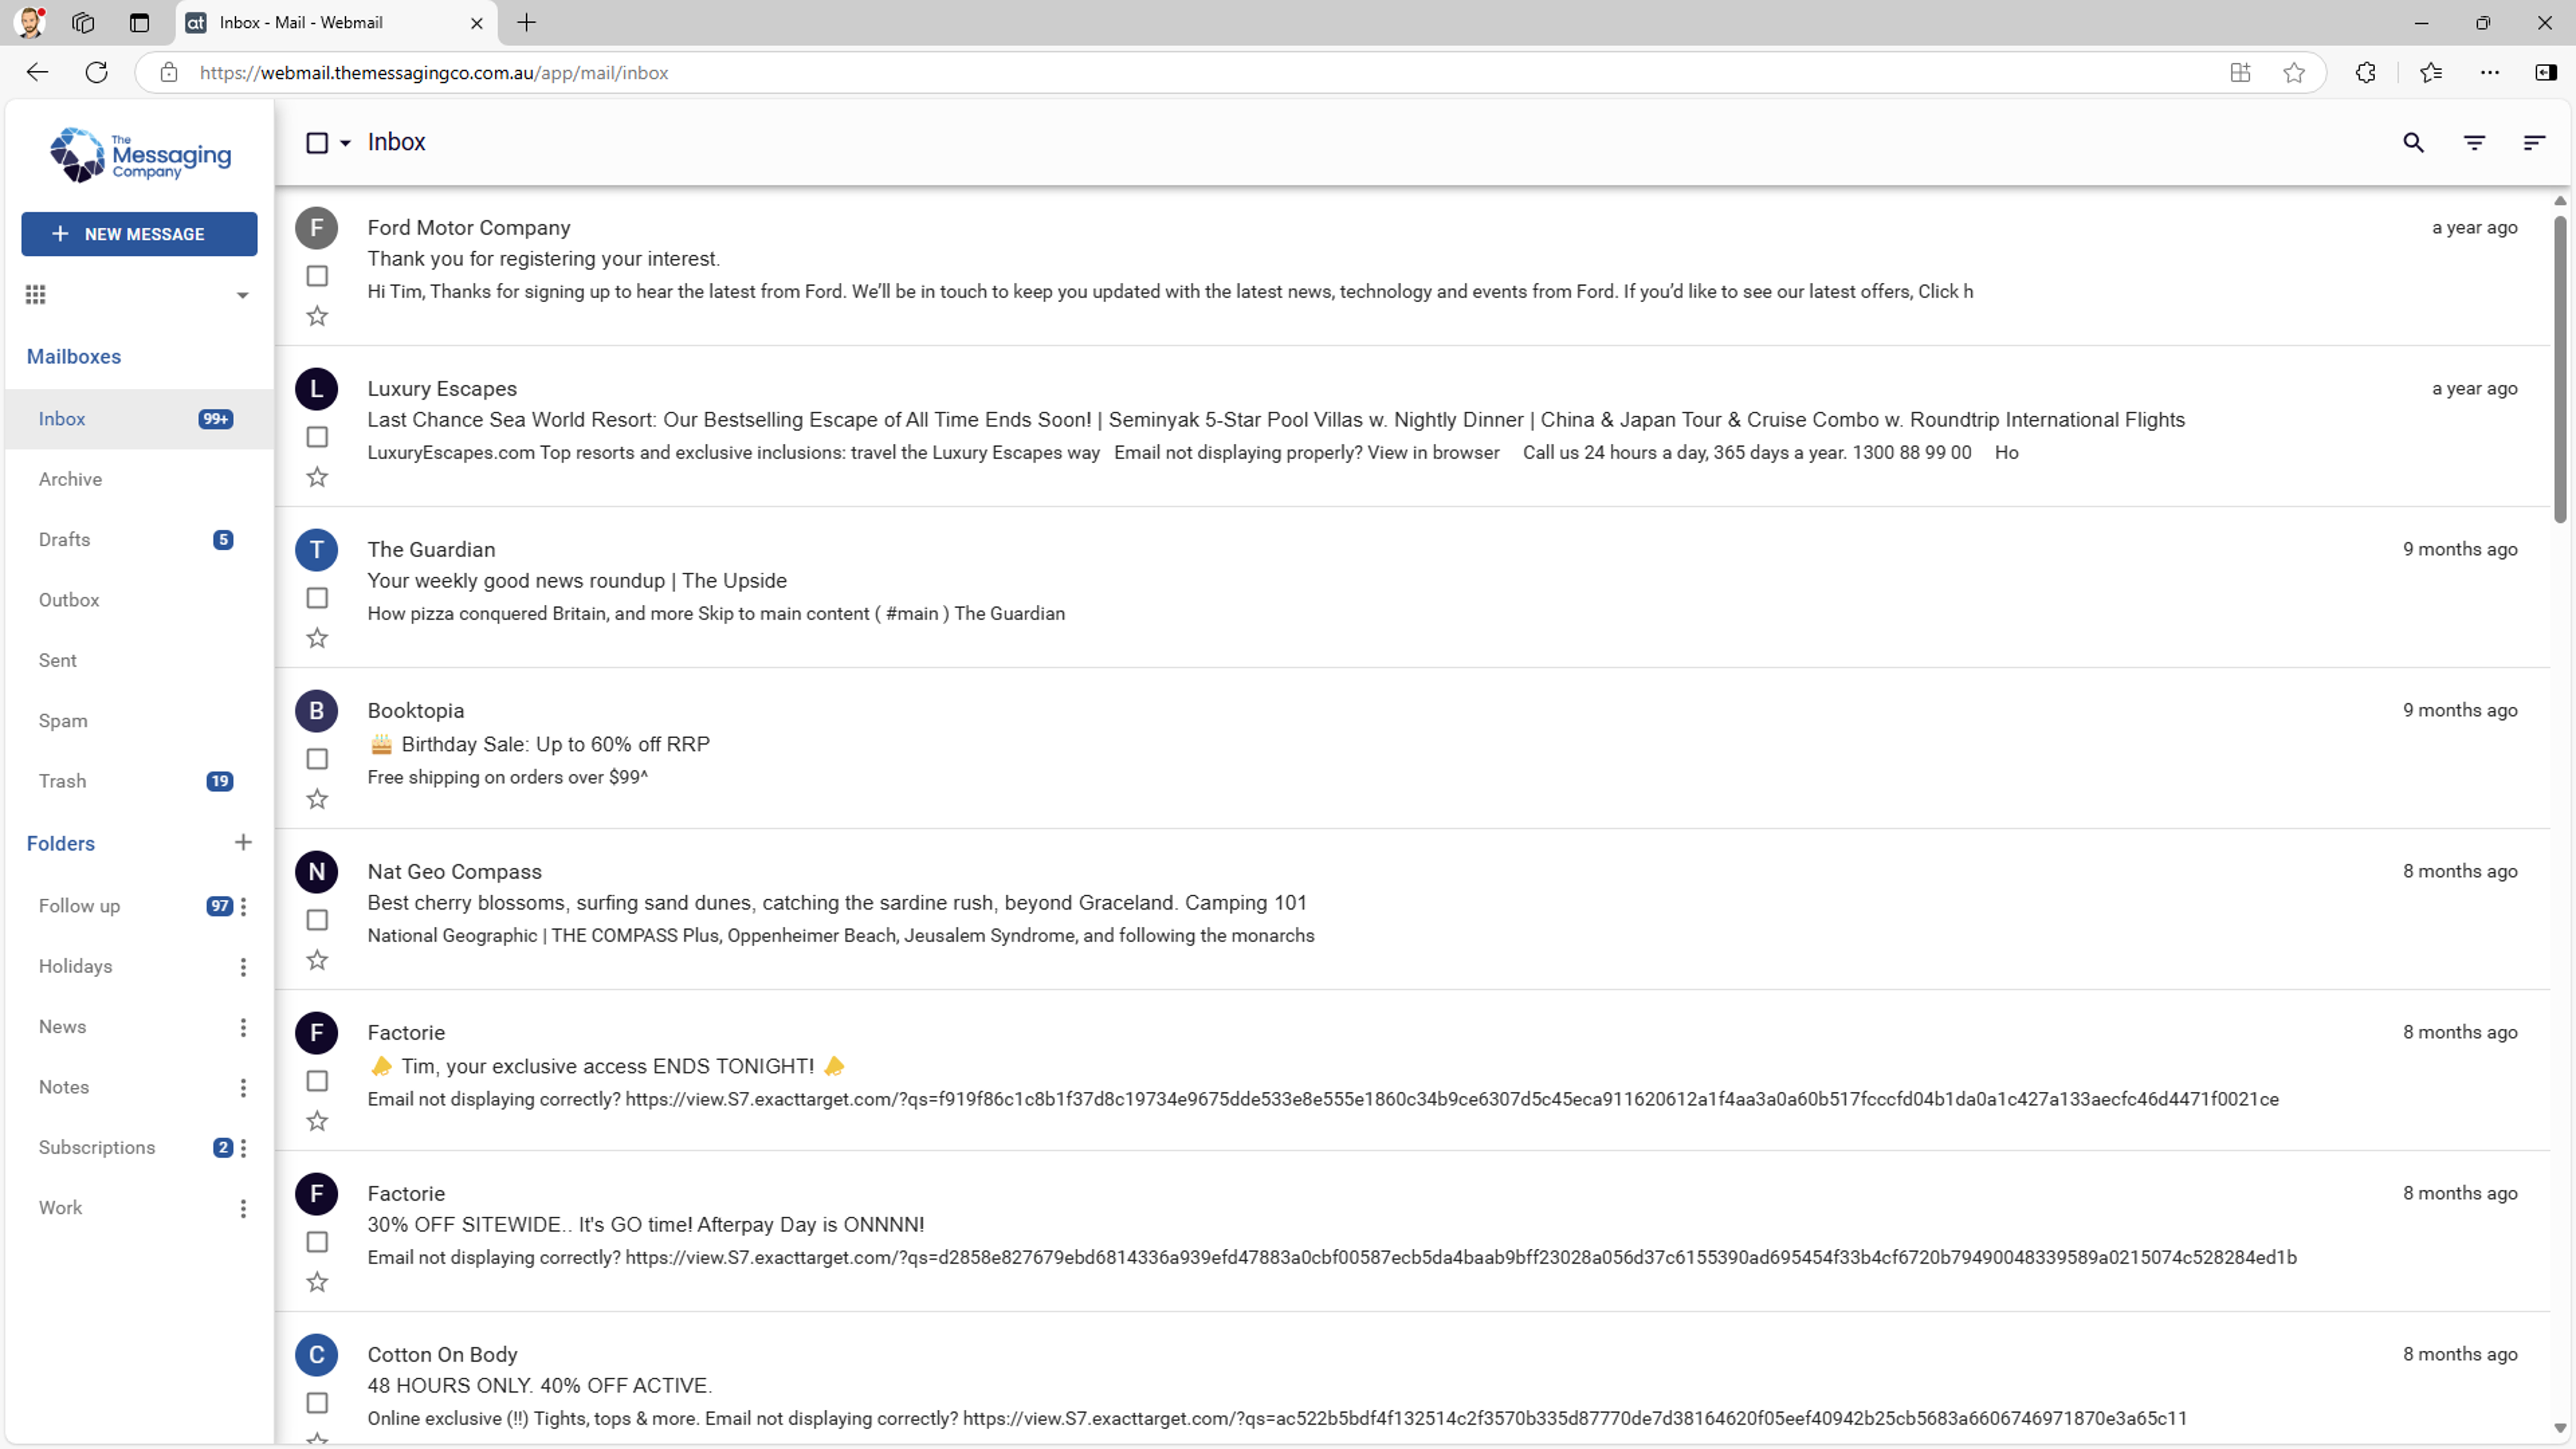Select the Inbox mailbox
The height and width of the screenshot is (1449, 2576).
coord(139,419)
